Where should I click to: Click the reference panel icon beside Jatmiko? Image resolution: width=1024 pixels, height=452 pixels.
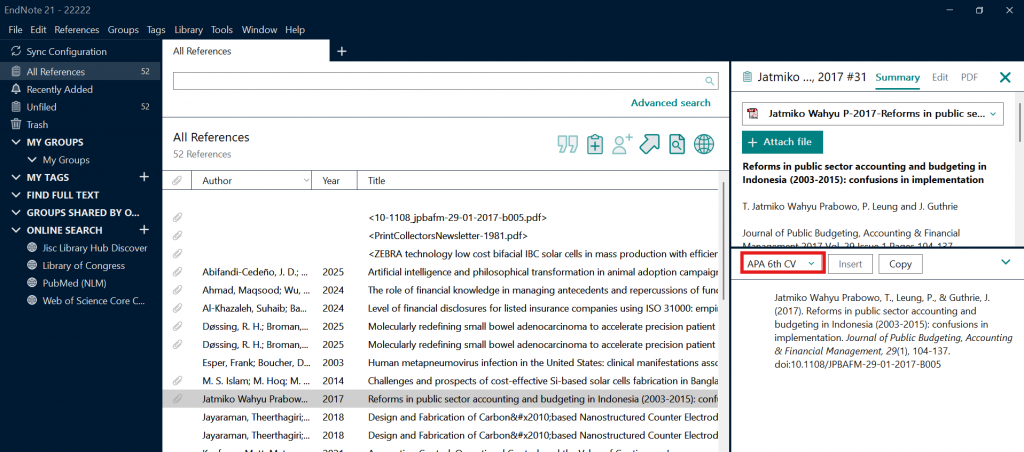tap(747, 77)
